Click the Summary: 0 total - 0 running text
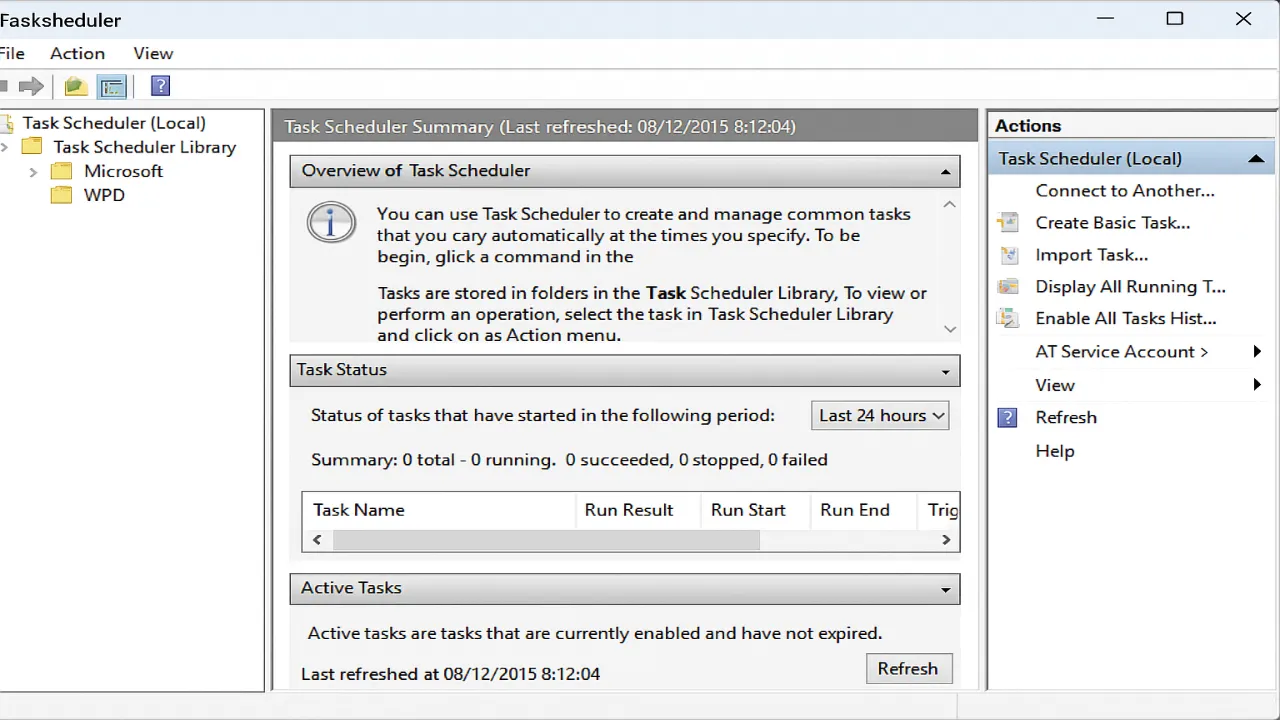The height and width of the screenshot is (720, 1280). pos(433,460)
